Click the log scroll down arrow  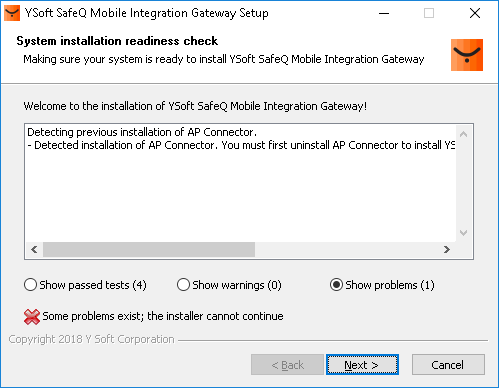click(463, 233)
